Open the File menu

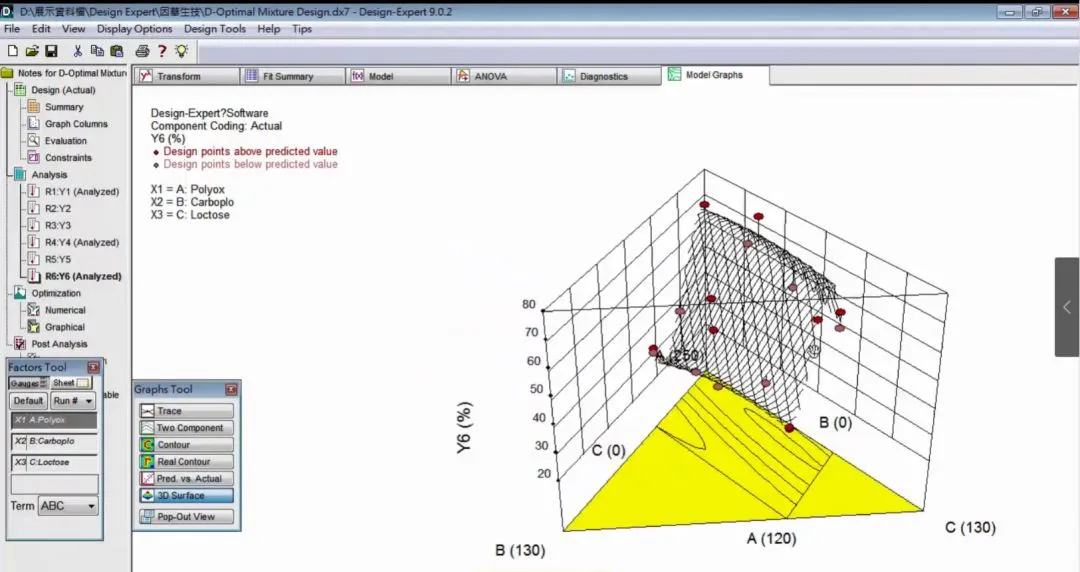(12, 29)
